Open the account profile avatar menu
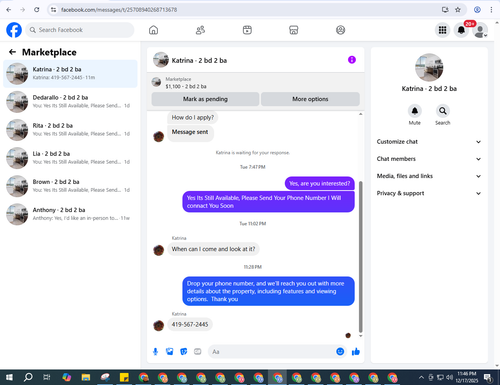 pos(480,30)
